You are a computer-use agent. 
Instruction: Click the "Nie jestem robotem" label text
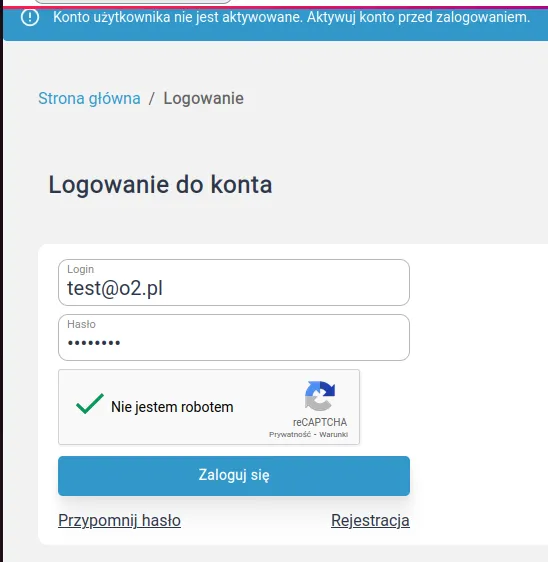click(172, 407)
